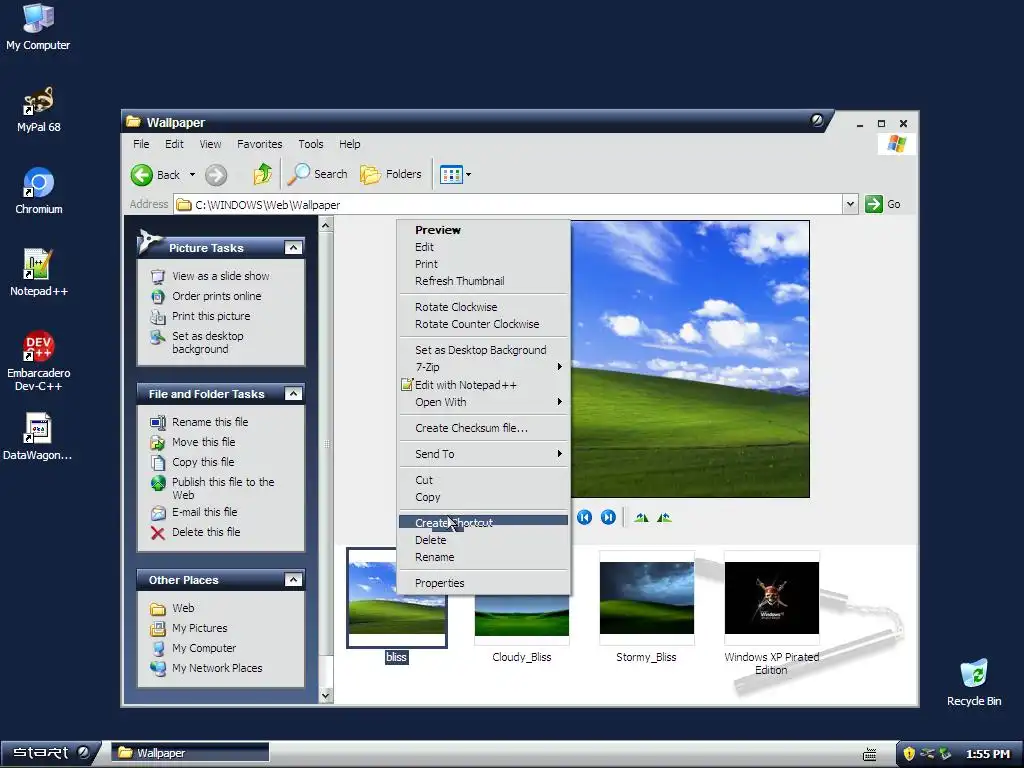Viewport: 1024px width, 768px height.
Task: Expand the address bar dropdown
Action: (850, 204)
